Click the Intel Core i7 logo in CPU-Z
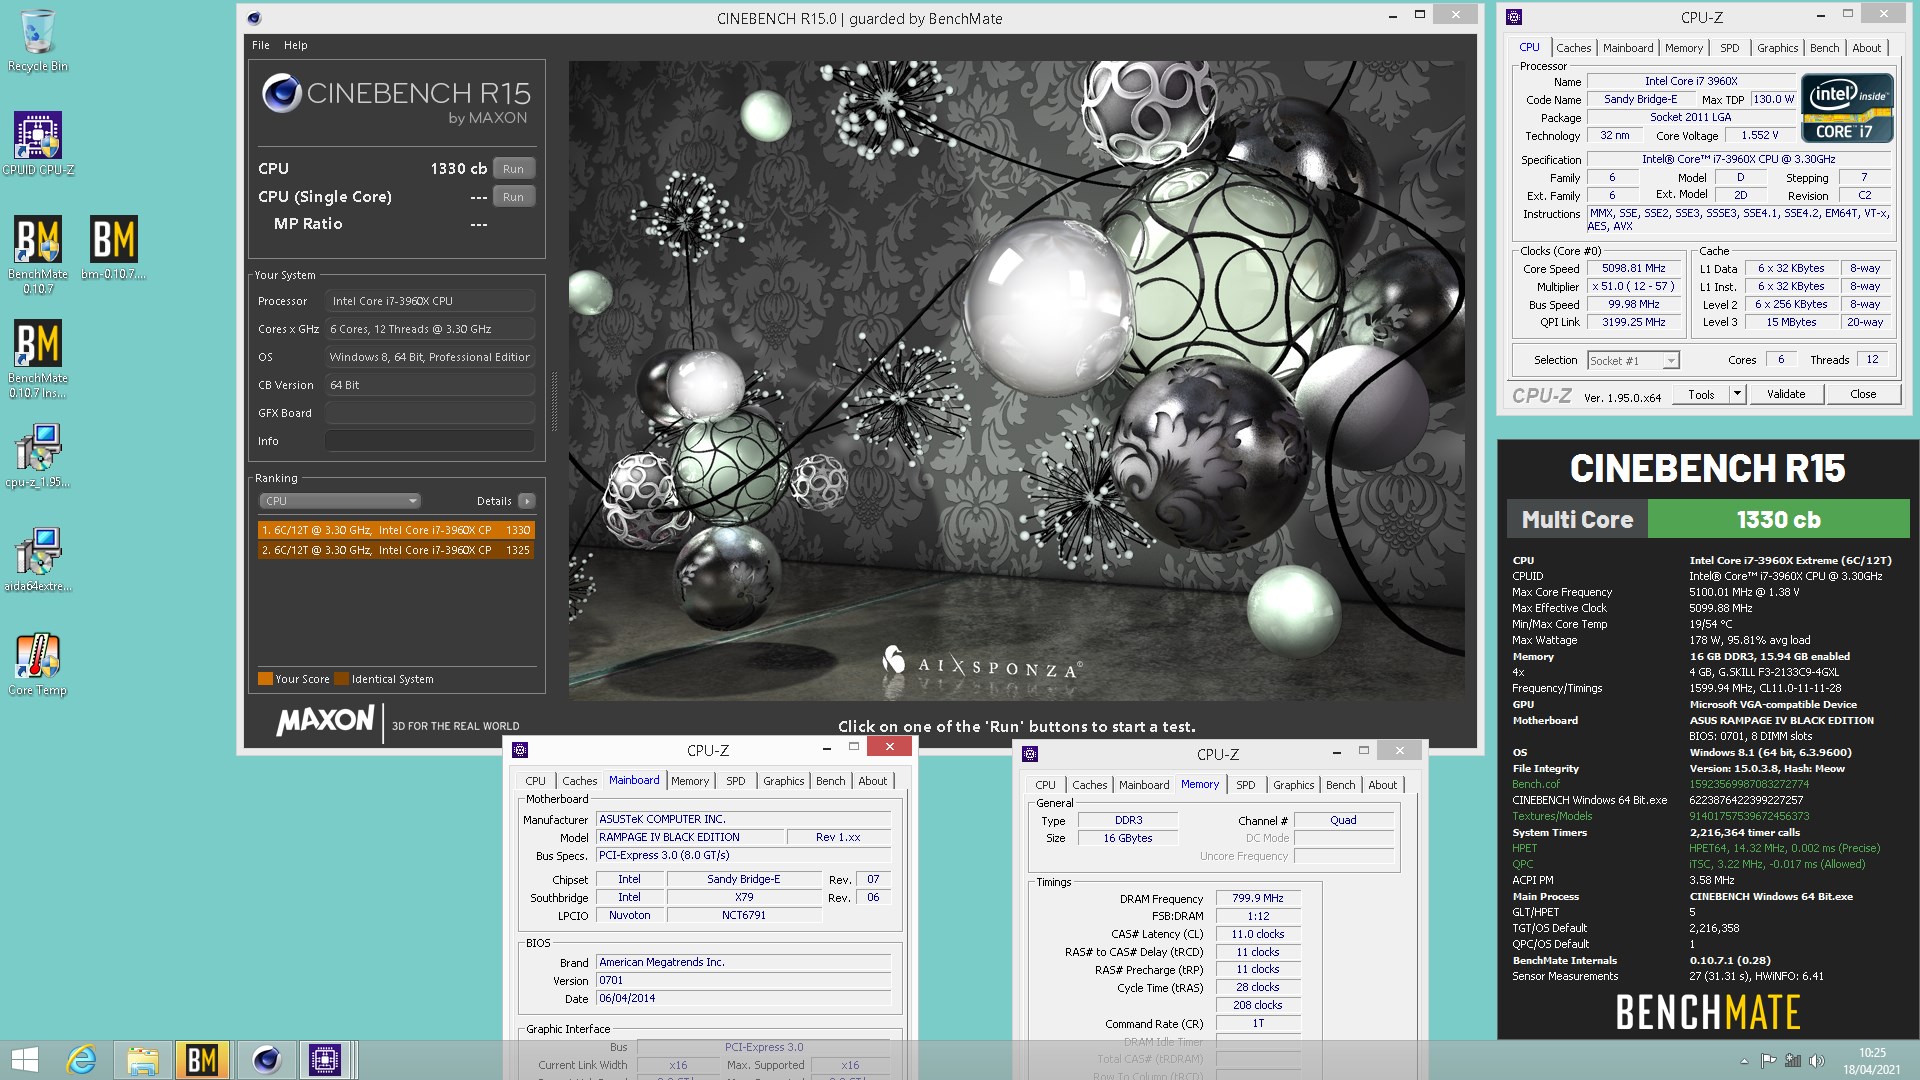This screenshot has width=1920, height=1080. (x=1847, y=108)
